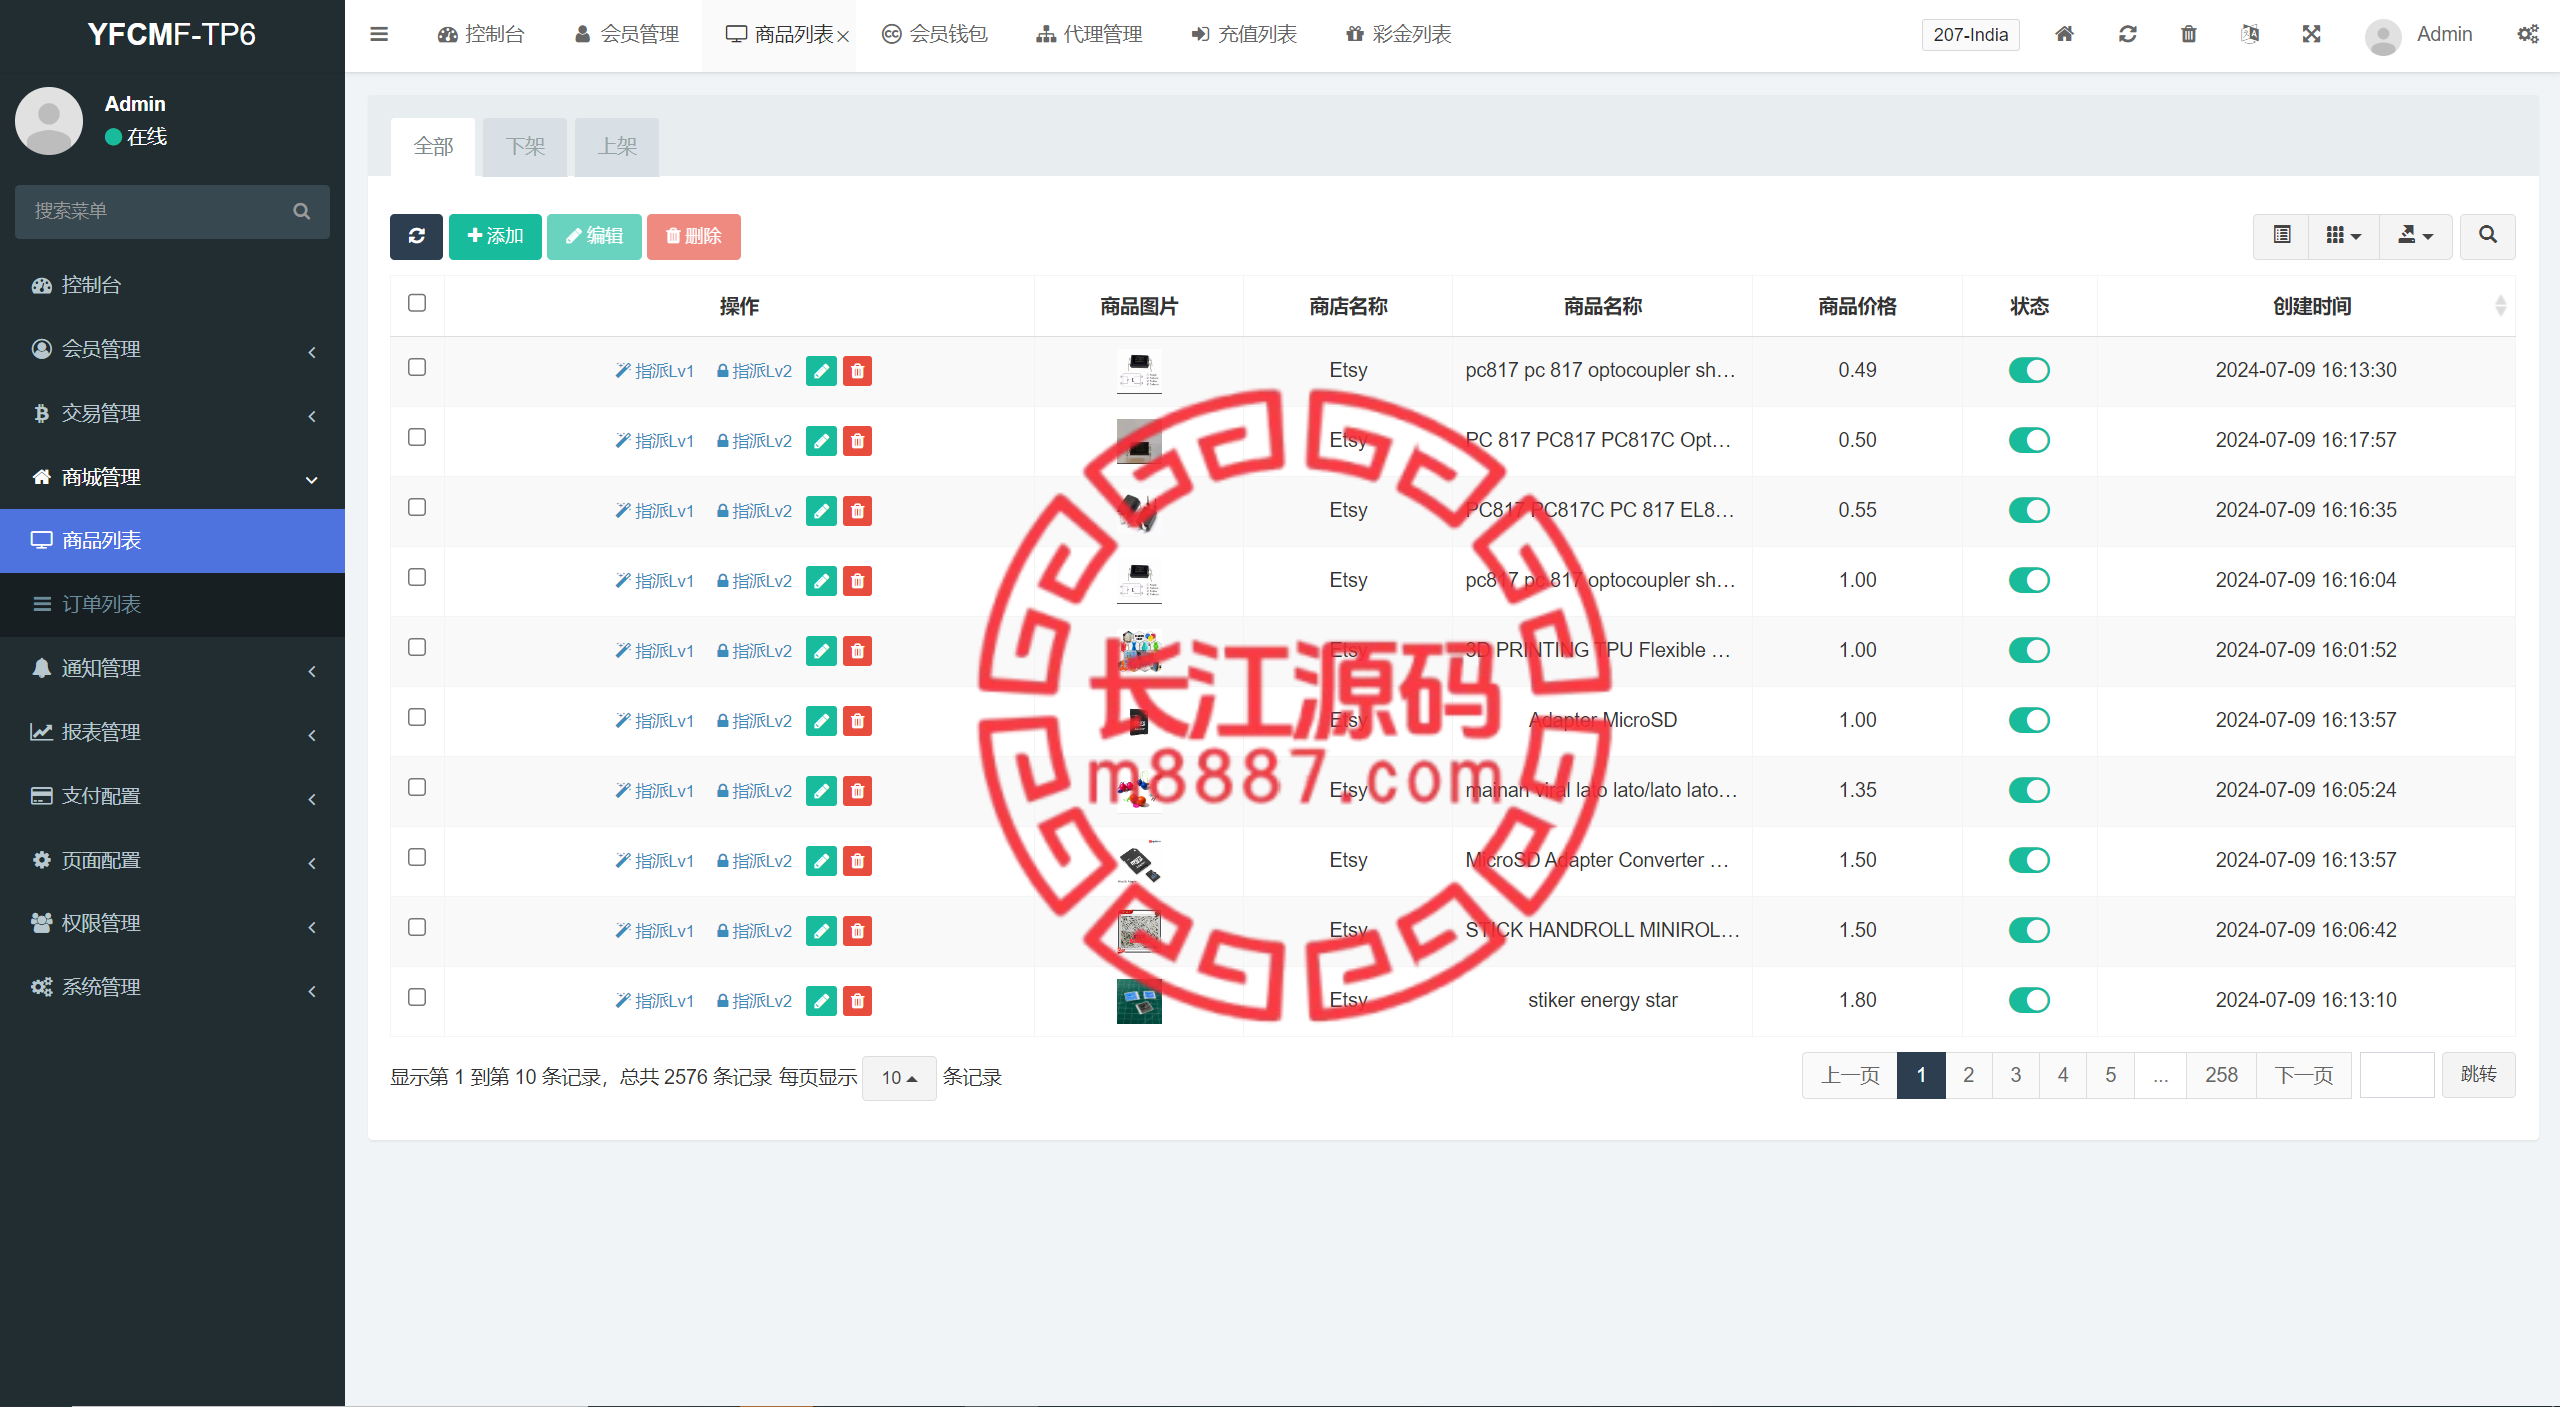Image resolution: width=2560 pixels, height=1407 pixels.
Task: Click the language switch icon in top bar
Action: (x=2250, y=34)
